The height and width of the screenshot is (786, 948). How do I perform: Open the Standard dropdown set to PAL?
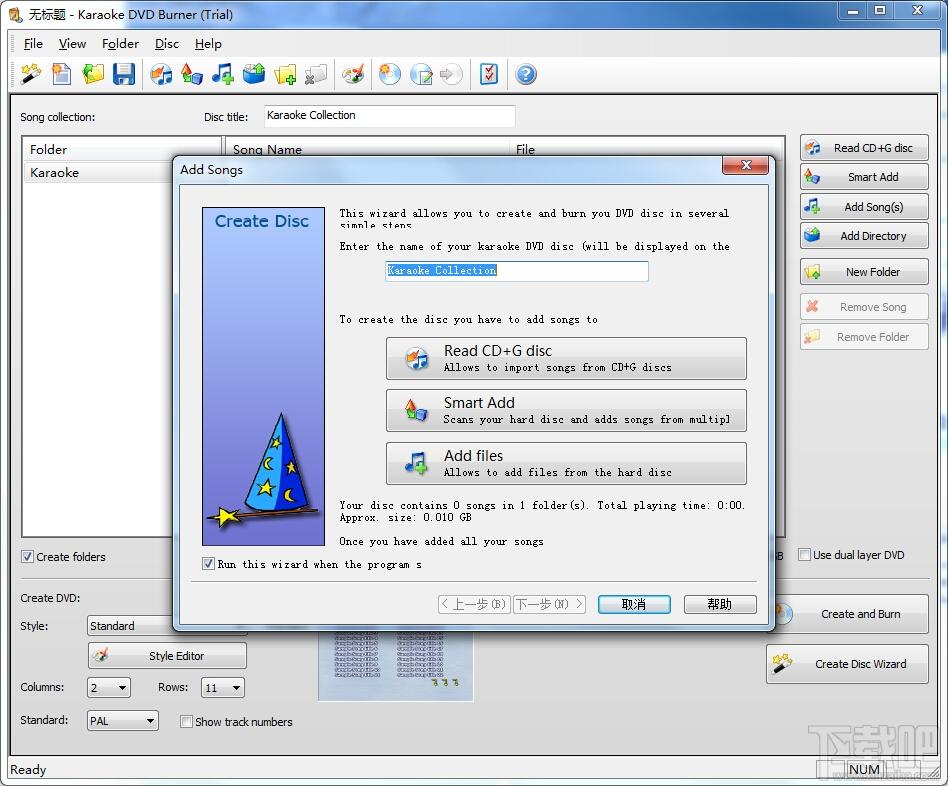coord(123,721)
